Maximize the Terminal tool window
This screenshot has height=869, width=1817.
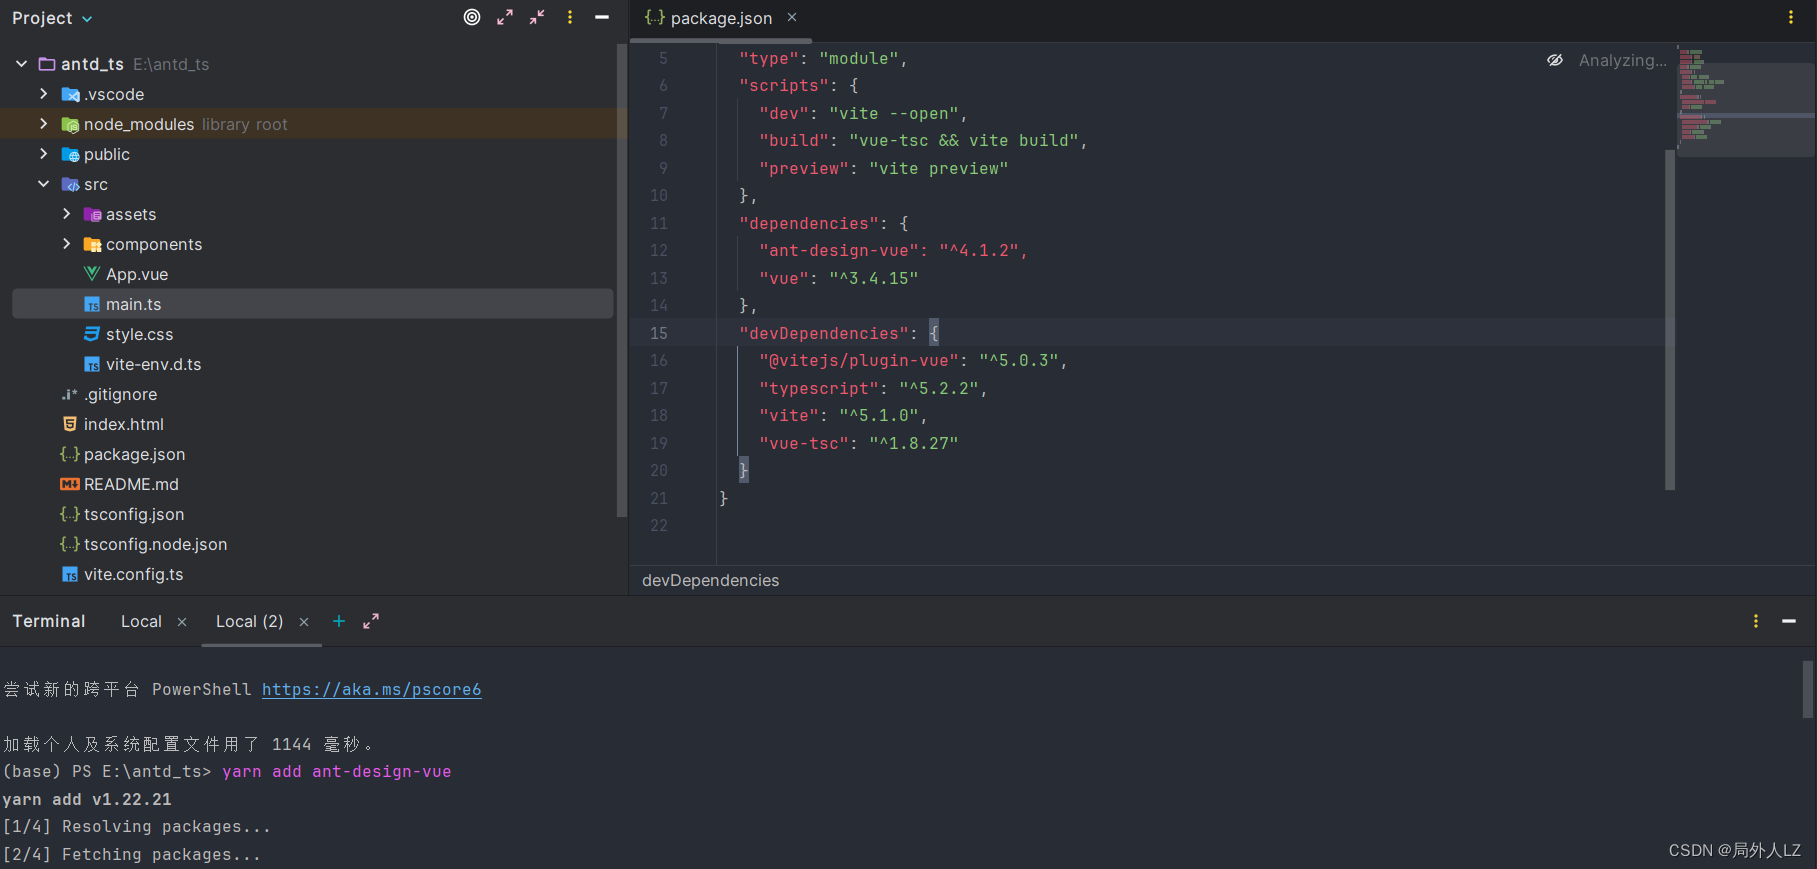(371, 621)
